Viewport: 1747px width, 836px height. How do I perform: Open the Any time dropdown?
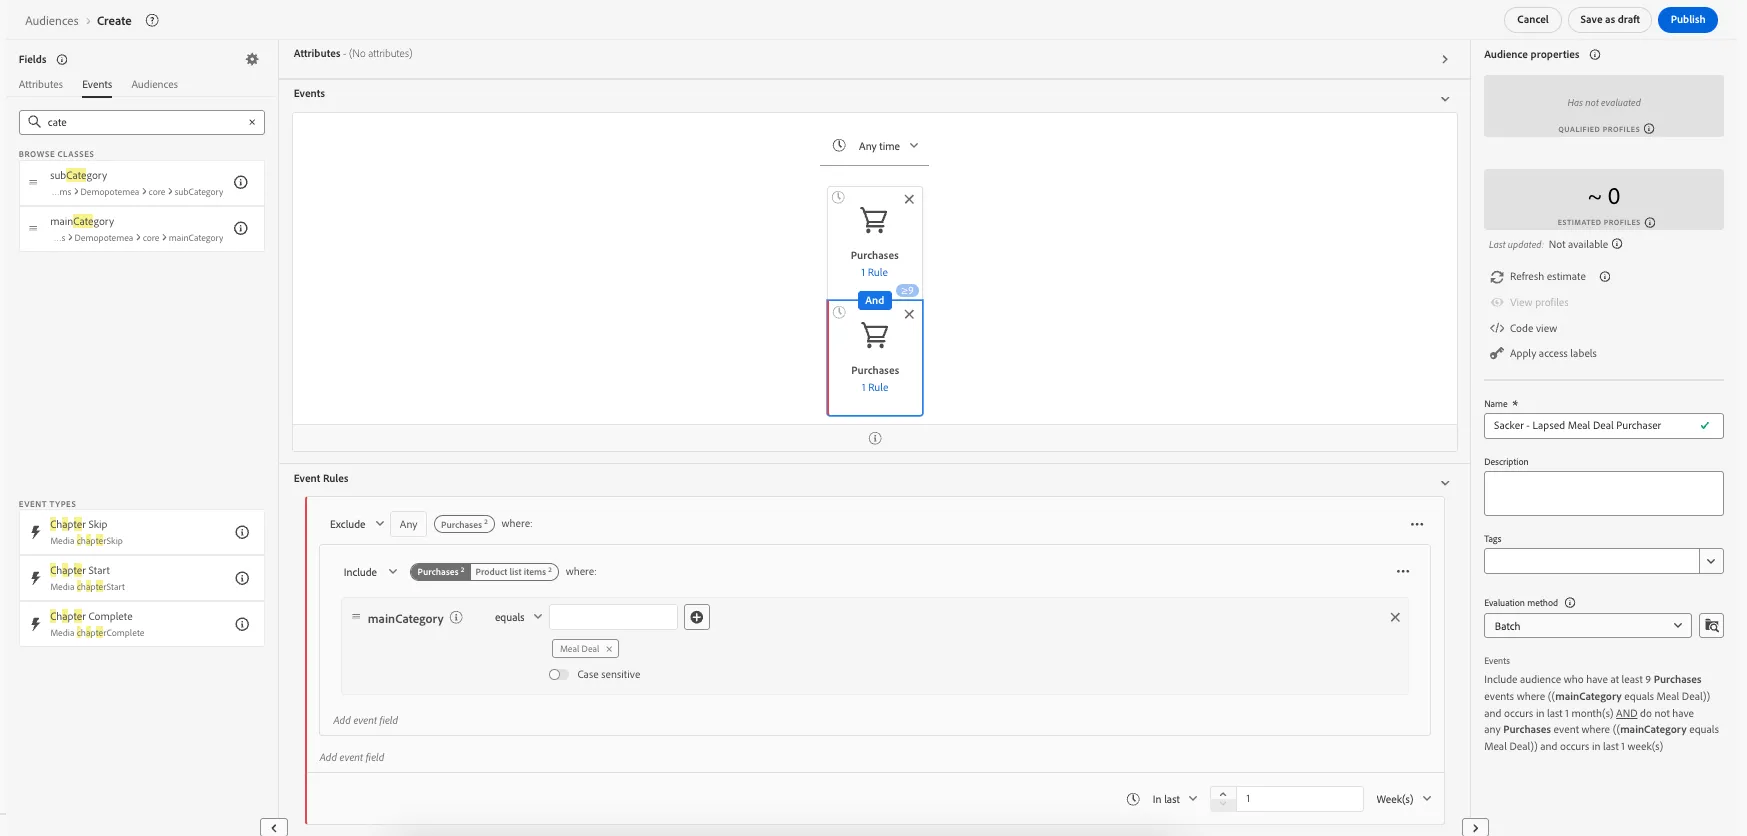[x=875, y=146]
